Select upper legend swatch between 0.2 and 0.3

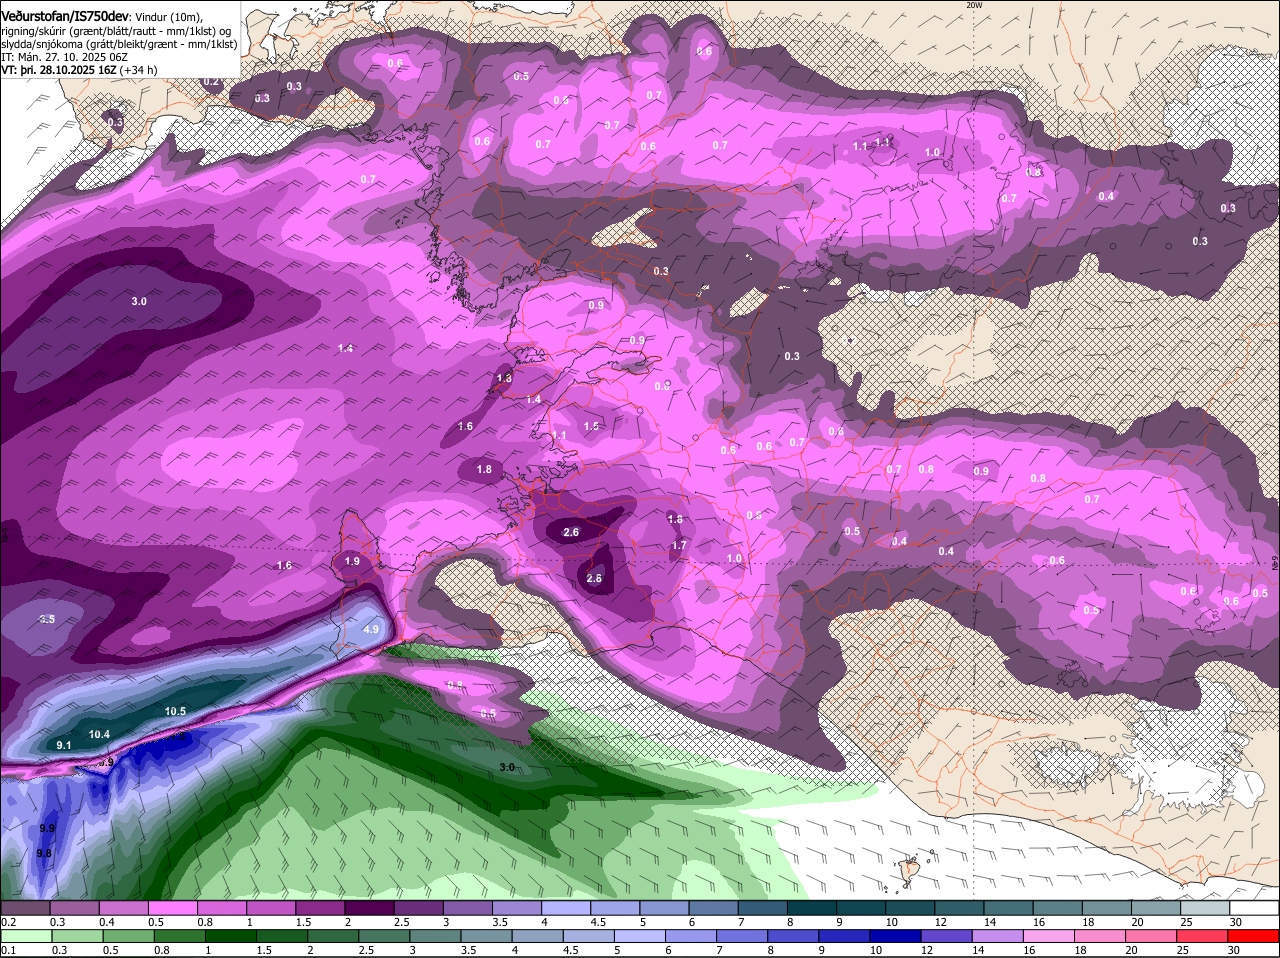(27, 907)
